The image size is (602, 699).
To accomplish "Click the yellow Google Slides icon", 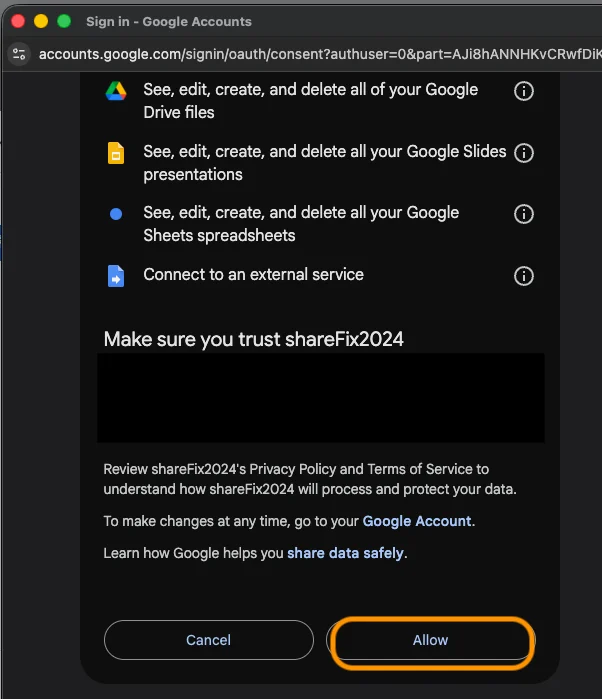I will tap(116, 153).
